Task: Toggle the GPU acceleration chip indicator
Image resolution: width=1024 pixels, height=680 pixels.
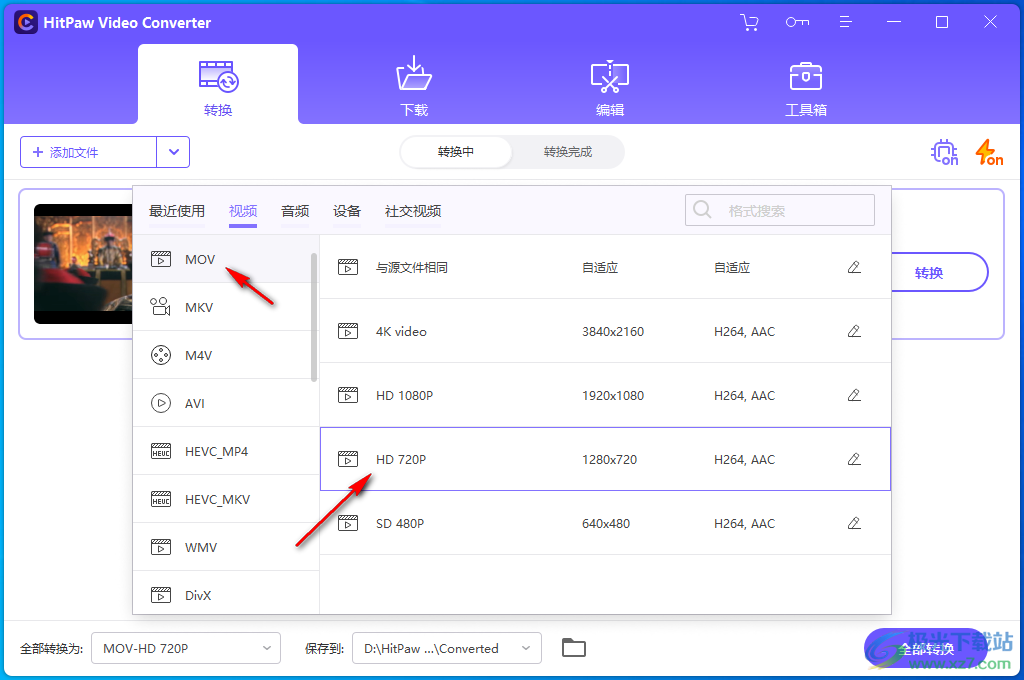Action: coord(943,152)
